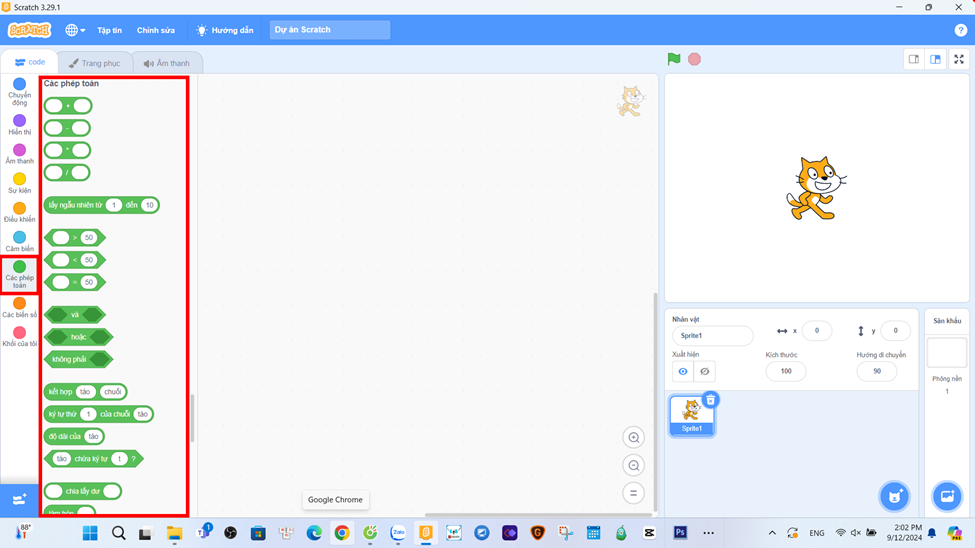Click the lấy ngẫu nhiên từ block

[x=101, y=205]
